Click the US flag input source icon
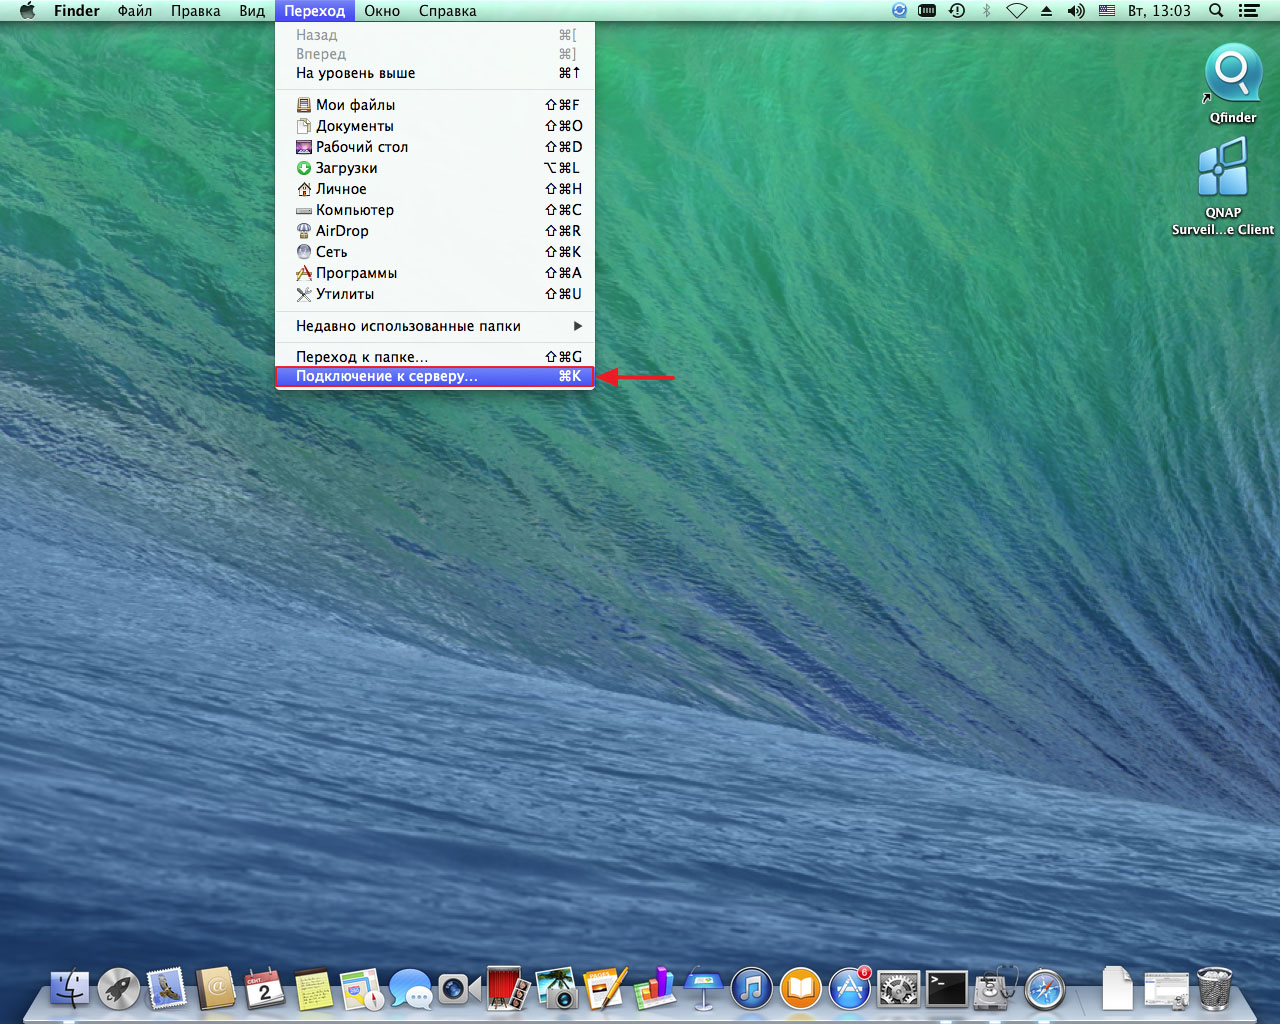The image size is (1280, 1024). point(1107,10)
